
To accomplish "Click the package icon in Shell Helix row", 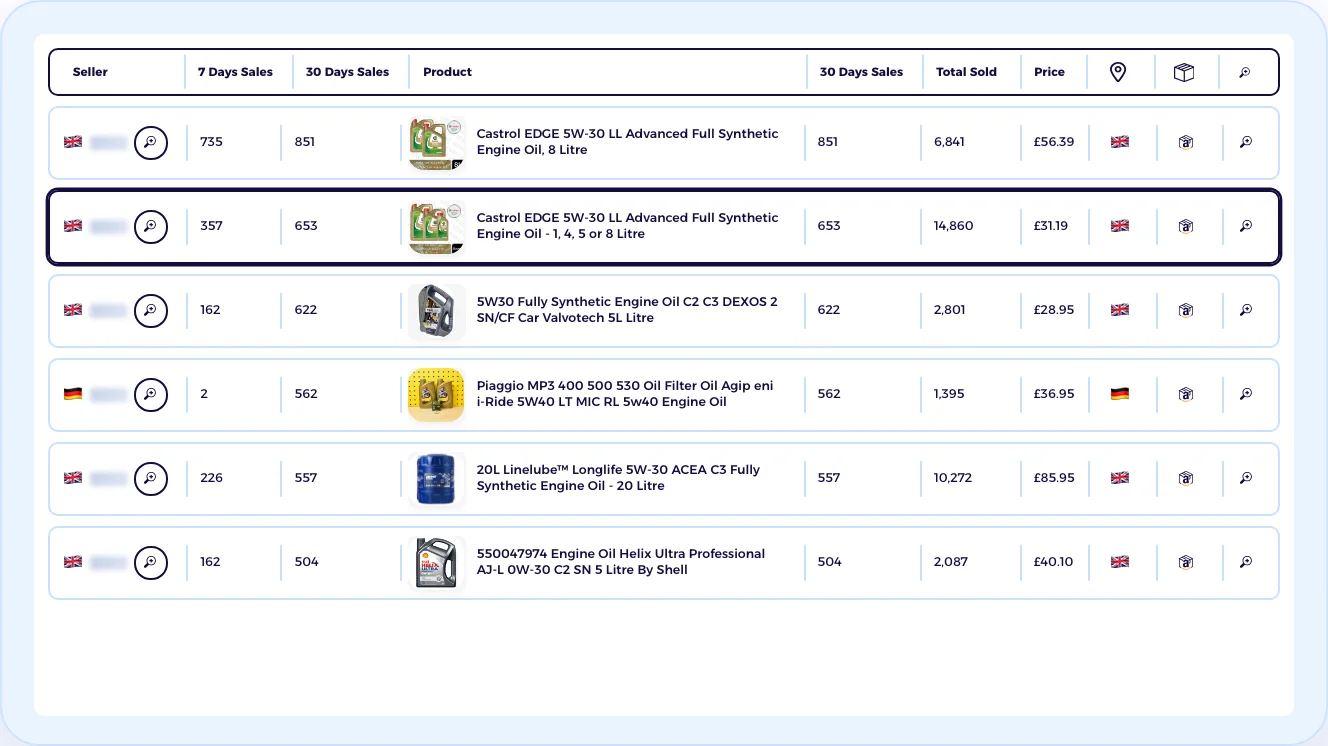I will click(1186, 562).
